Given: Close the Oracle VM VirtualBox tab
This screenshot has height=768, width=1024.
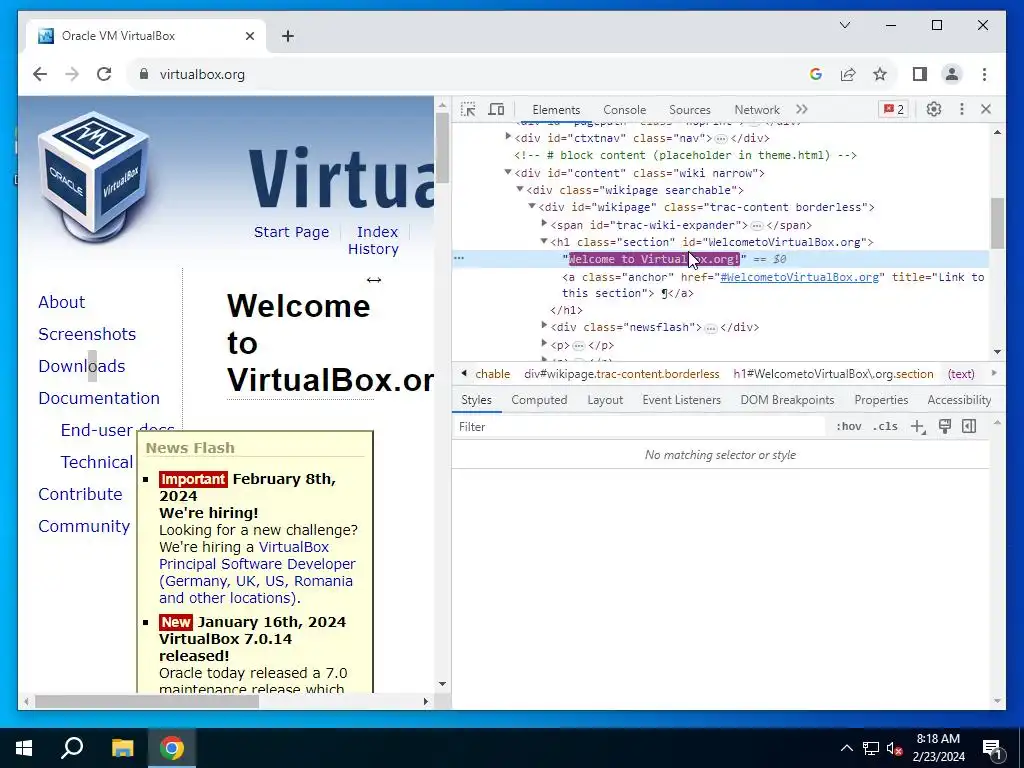Looking at the screenshot, I should pos(249,36).
